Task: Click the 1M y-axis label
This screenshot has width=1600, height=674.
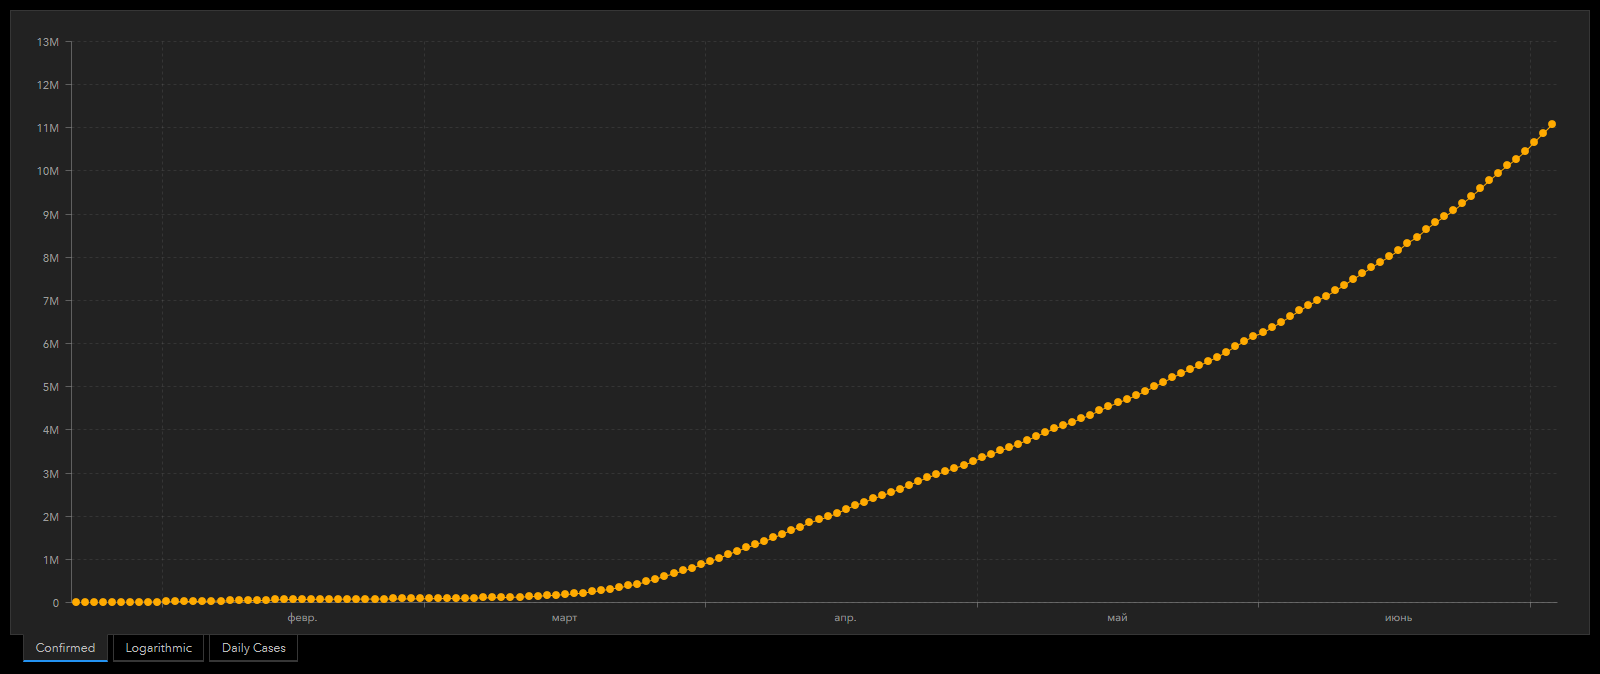Action: [51, 560]
